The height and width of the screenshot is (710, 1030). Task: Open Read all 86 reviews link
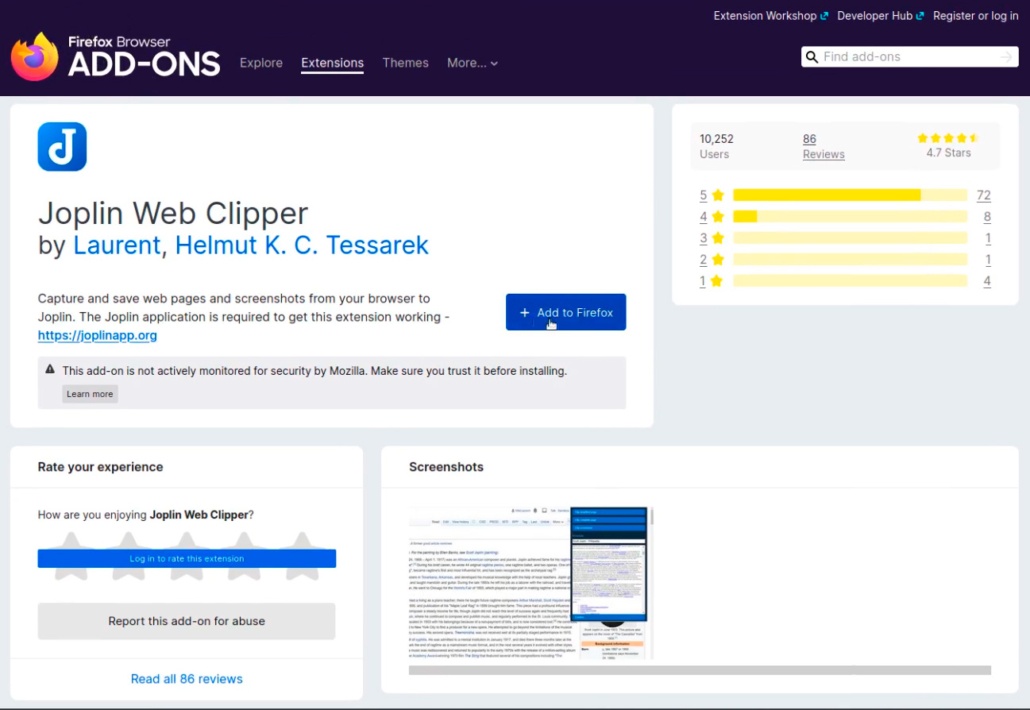click(187, 679)
